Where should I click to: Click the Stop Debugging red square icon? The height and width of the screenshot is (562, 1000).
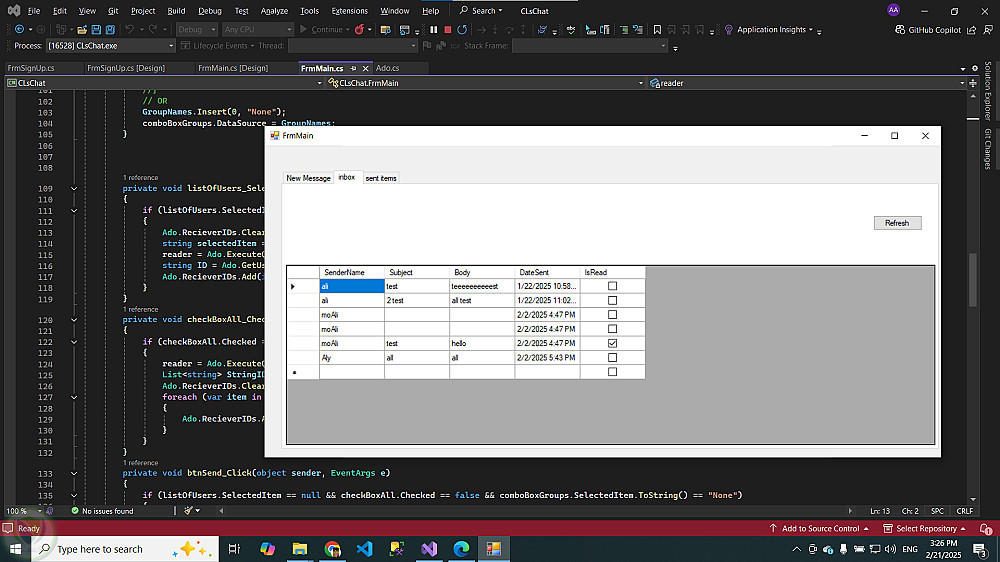point(447,30)
